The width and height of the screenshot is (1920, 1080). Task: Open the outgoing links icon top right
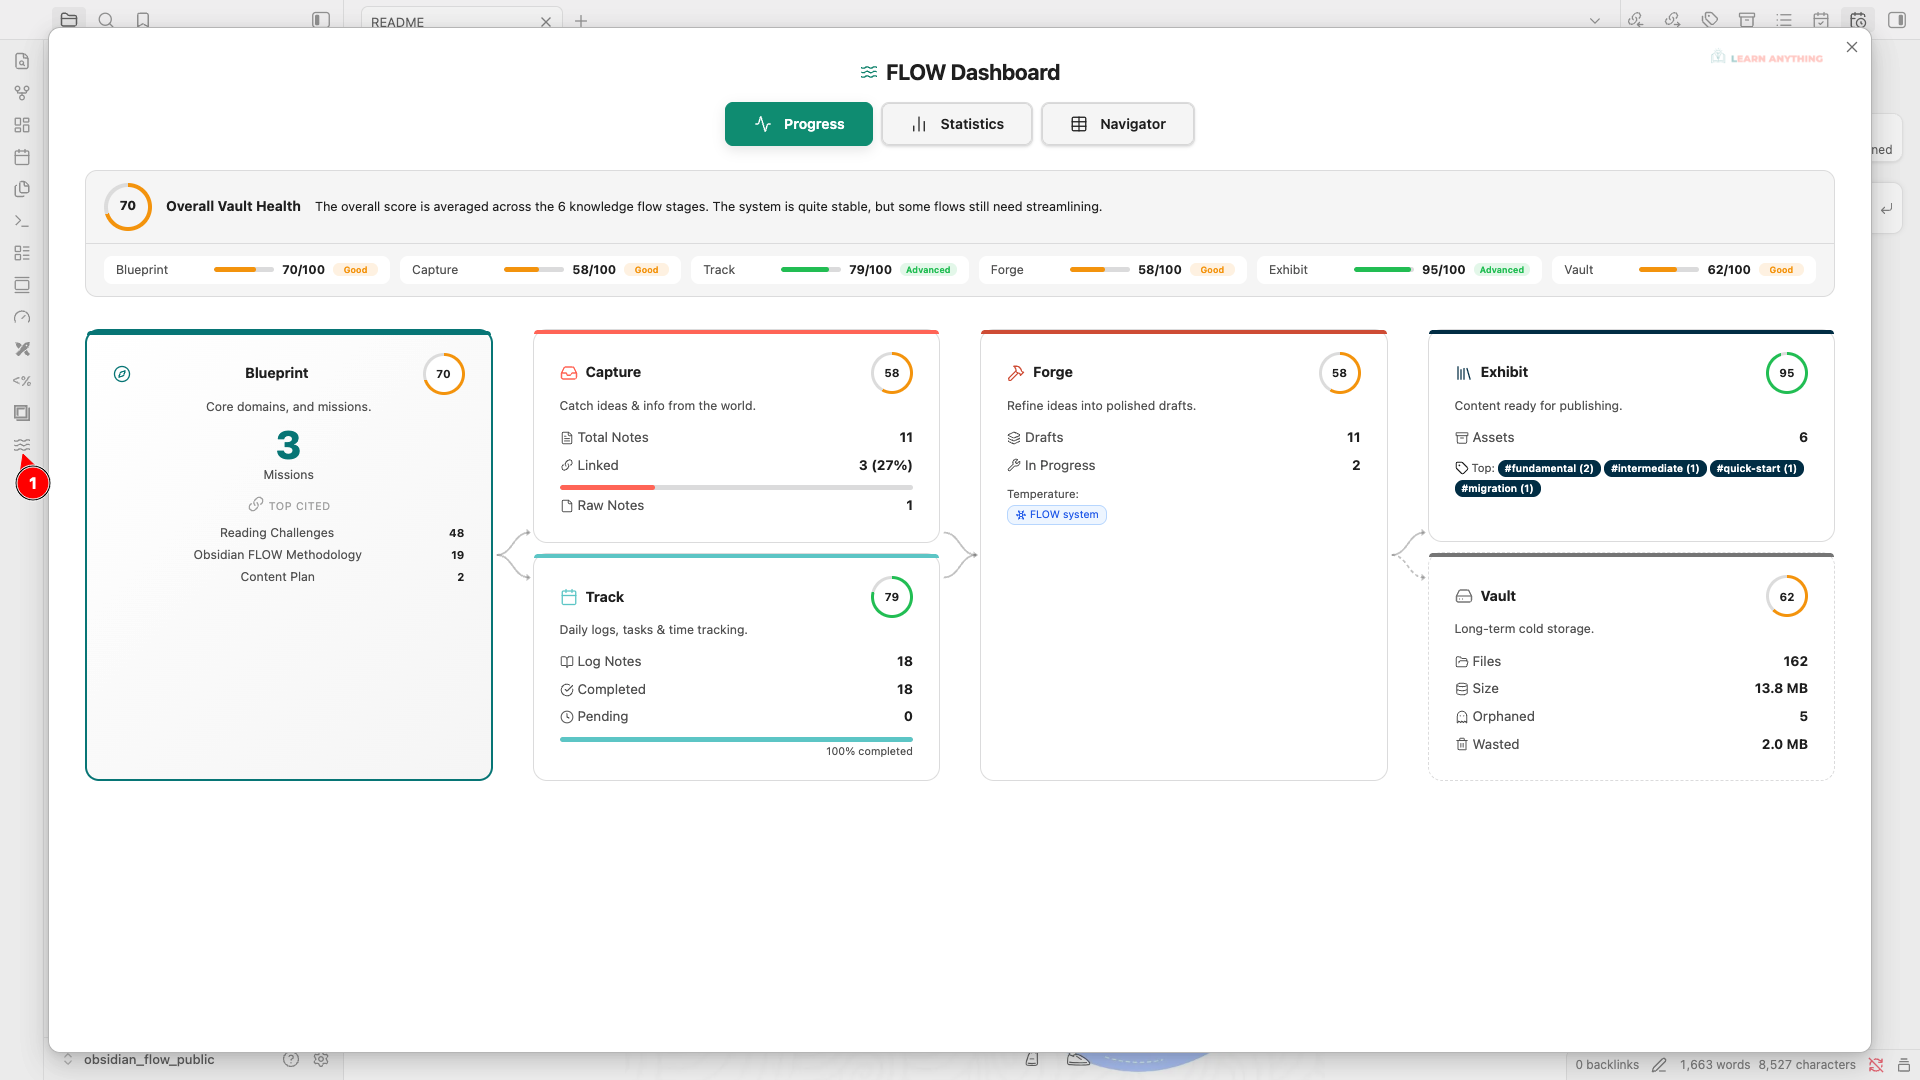[1672, 19]
